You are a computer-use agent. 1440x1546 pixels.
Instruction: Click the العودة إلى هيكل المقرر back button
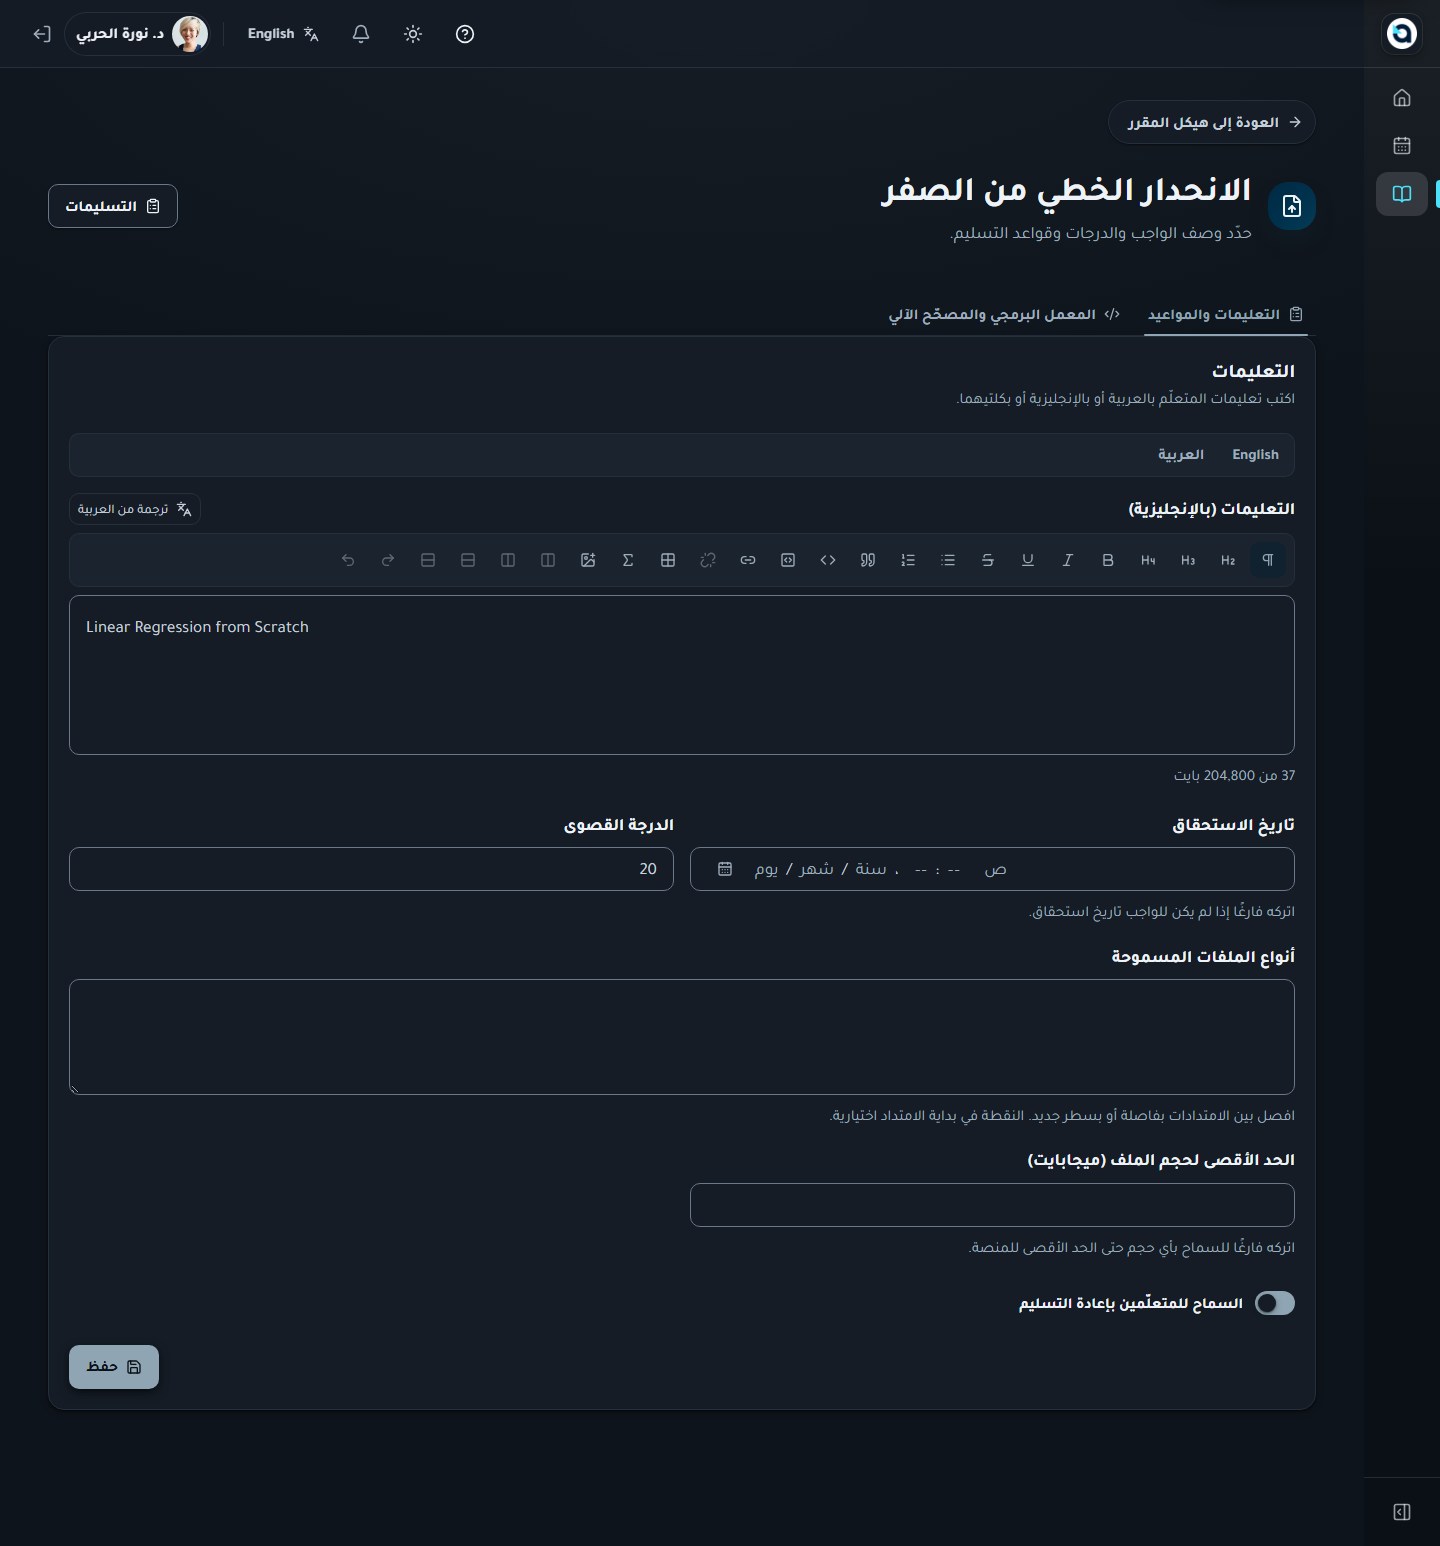click(x=1212, y=122)
